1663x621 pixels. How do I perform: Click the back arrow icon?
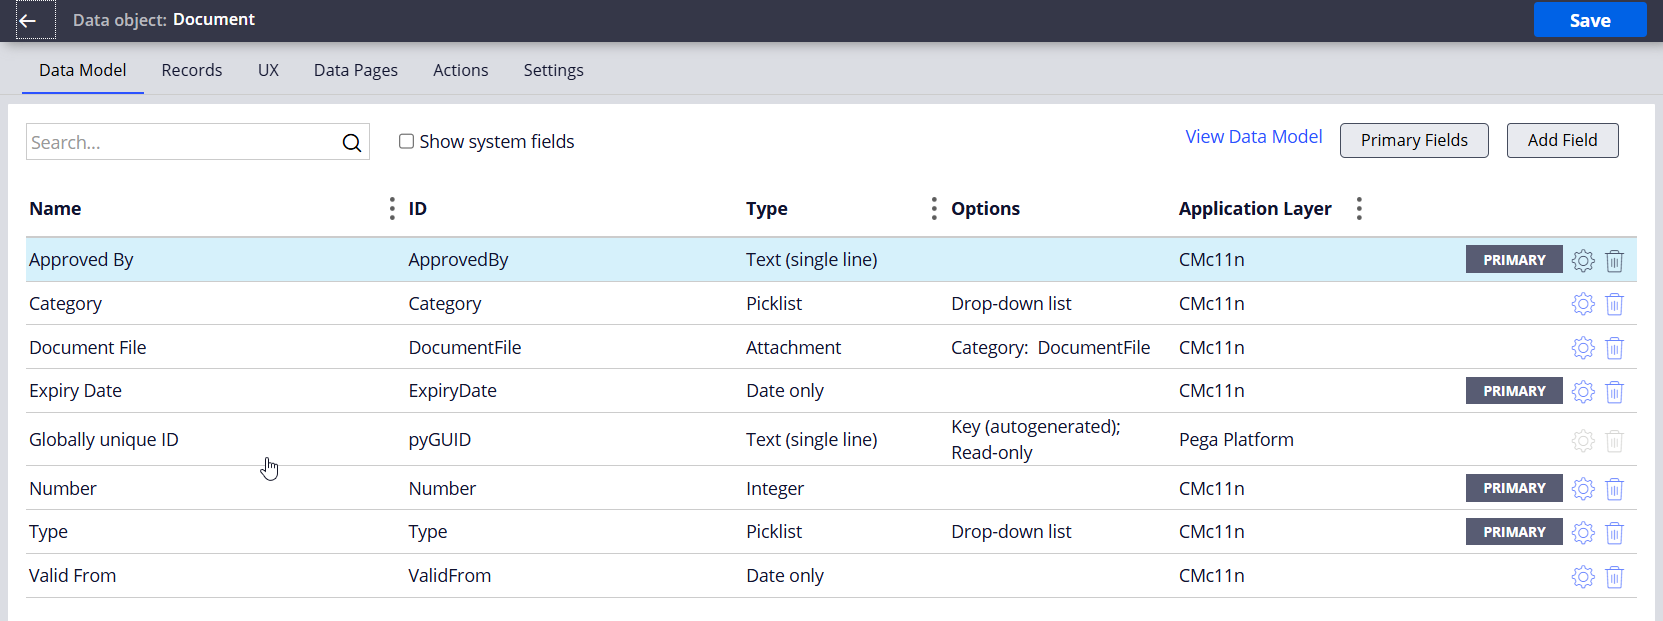point(28,20)
